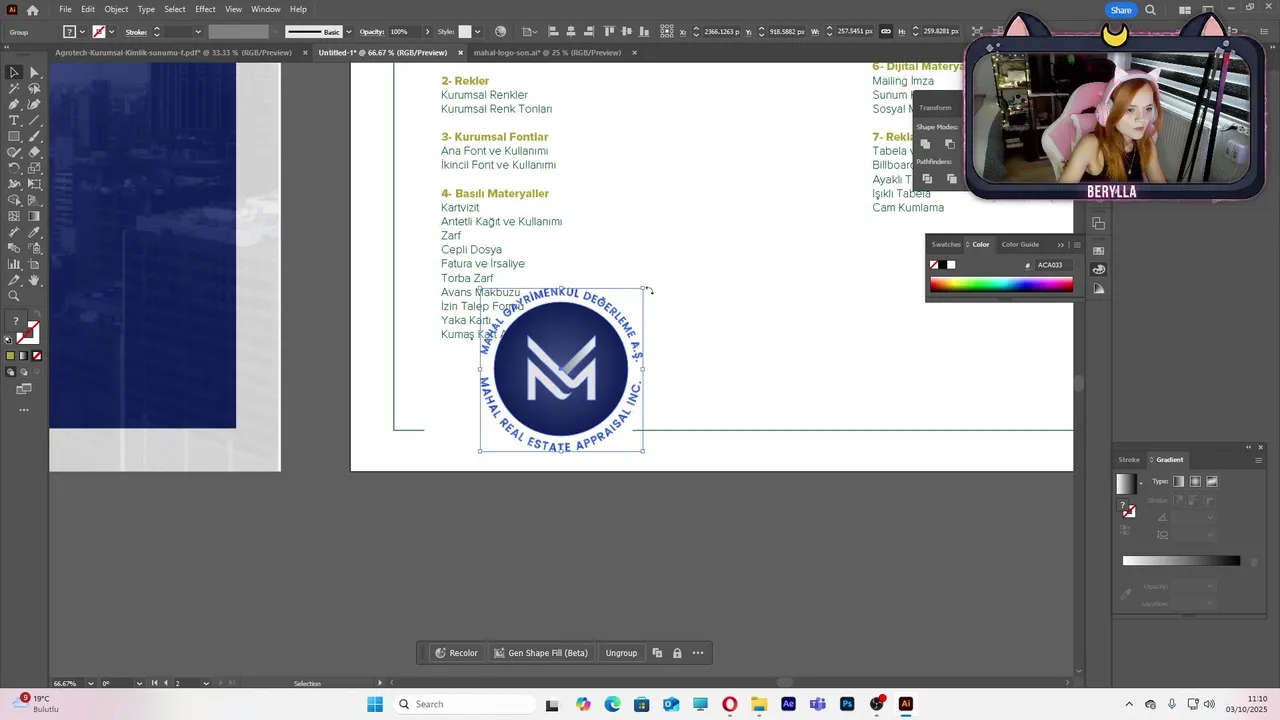Screen dimensions: 1280x720
Task: Select the Shape Builder tool
Action: pos(14,200)
